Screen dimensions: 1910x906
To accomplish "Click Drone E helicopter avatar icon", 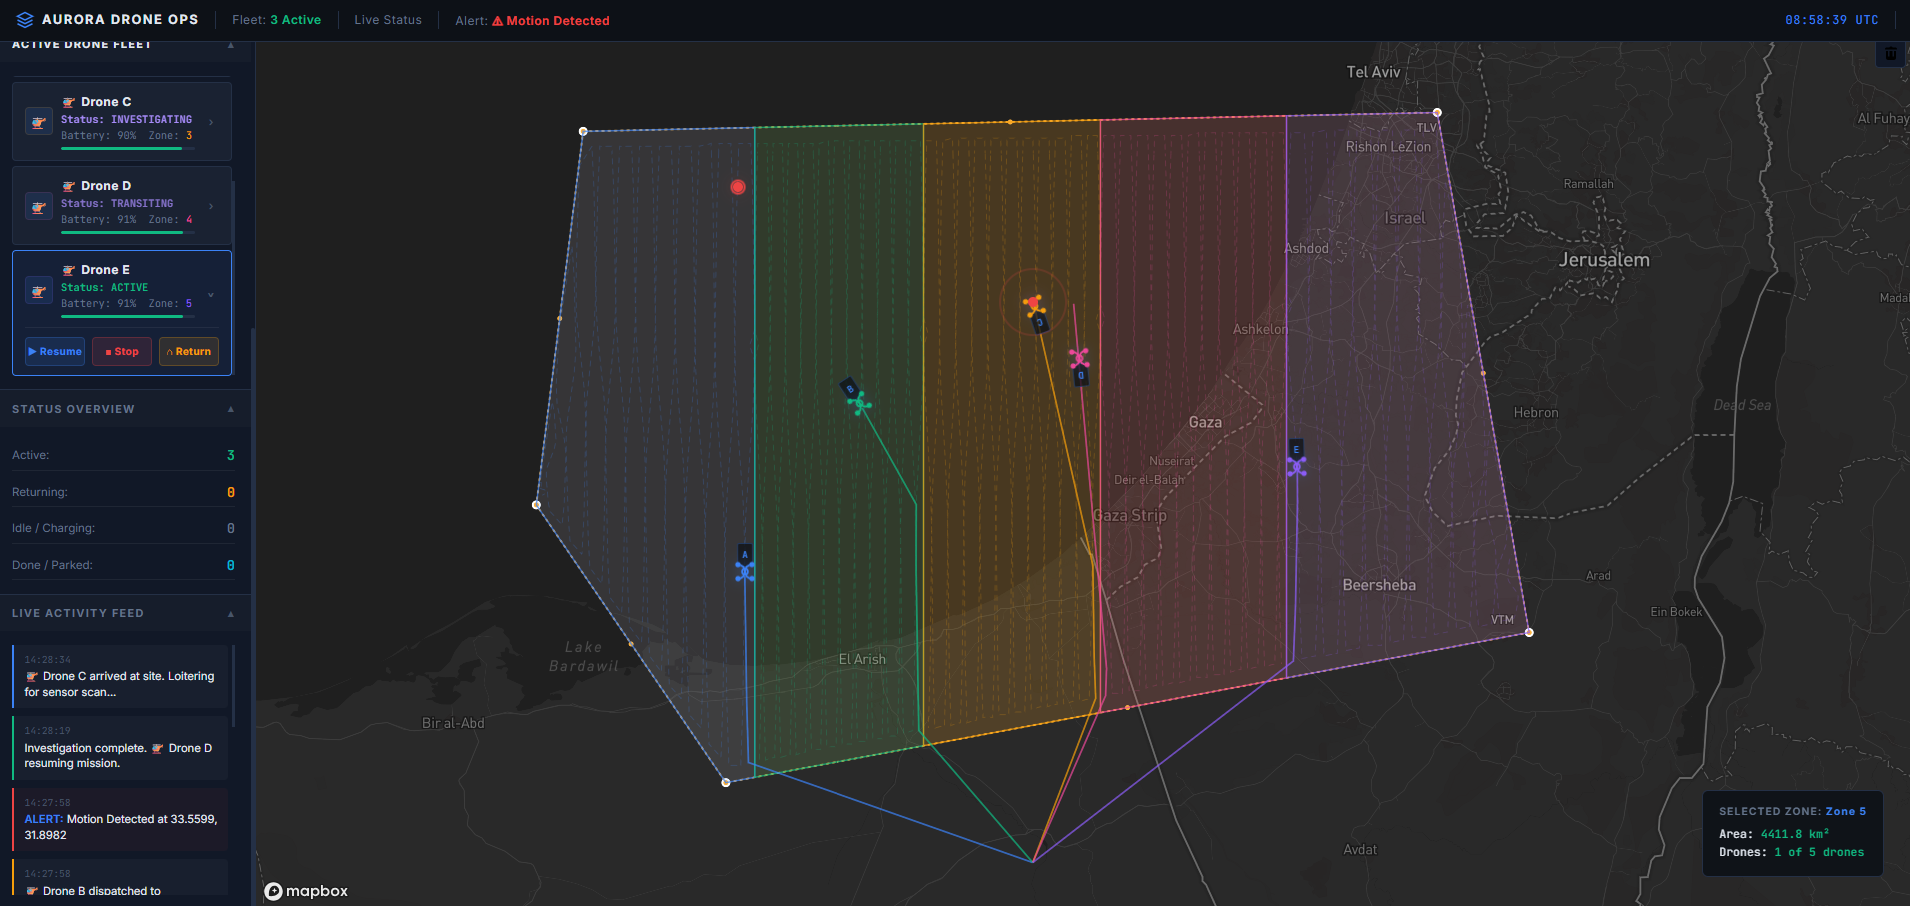I will pos(39,290).
